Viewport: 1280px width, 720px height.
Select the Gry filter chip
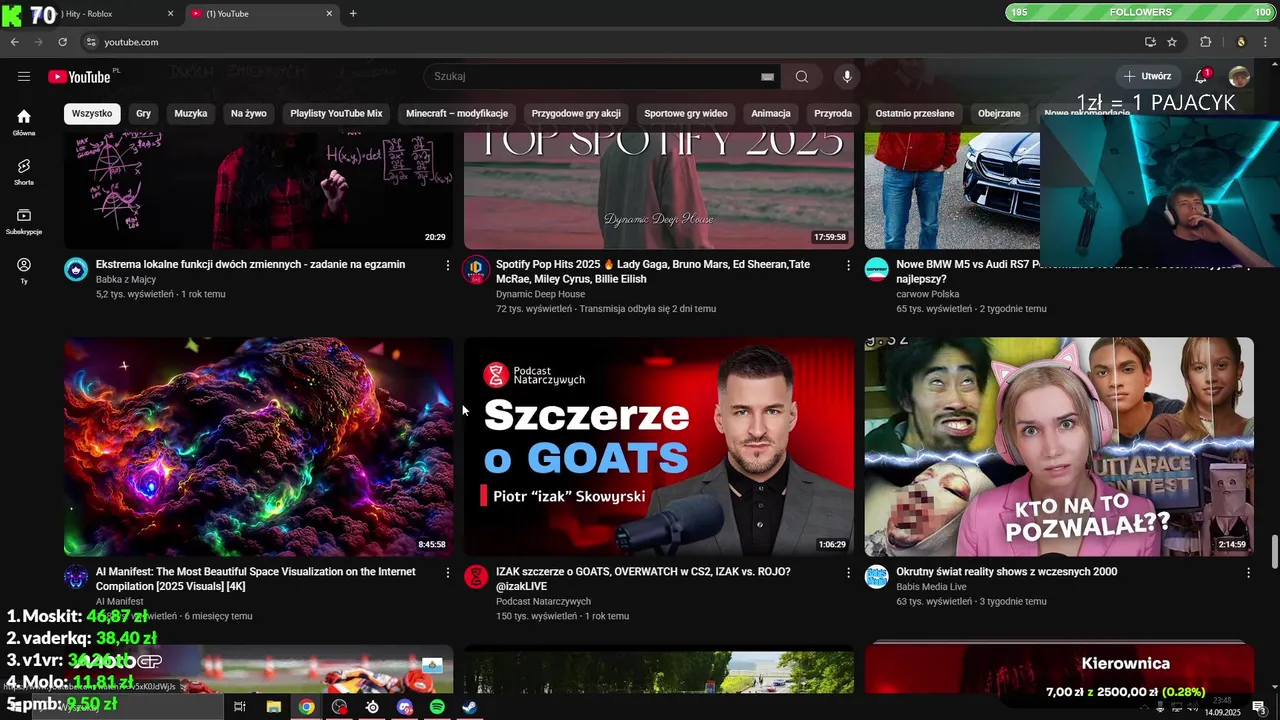click(x=143, y=113)
